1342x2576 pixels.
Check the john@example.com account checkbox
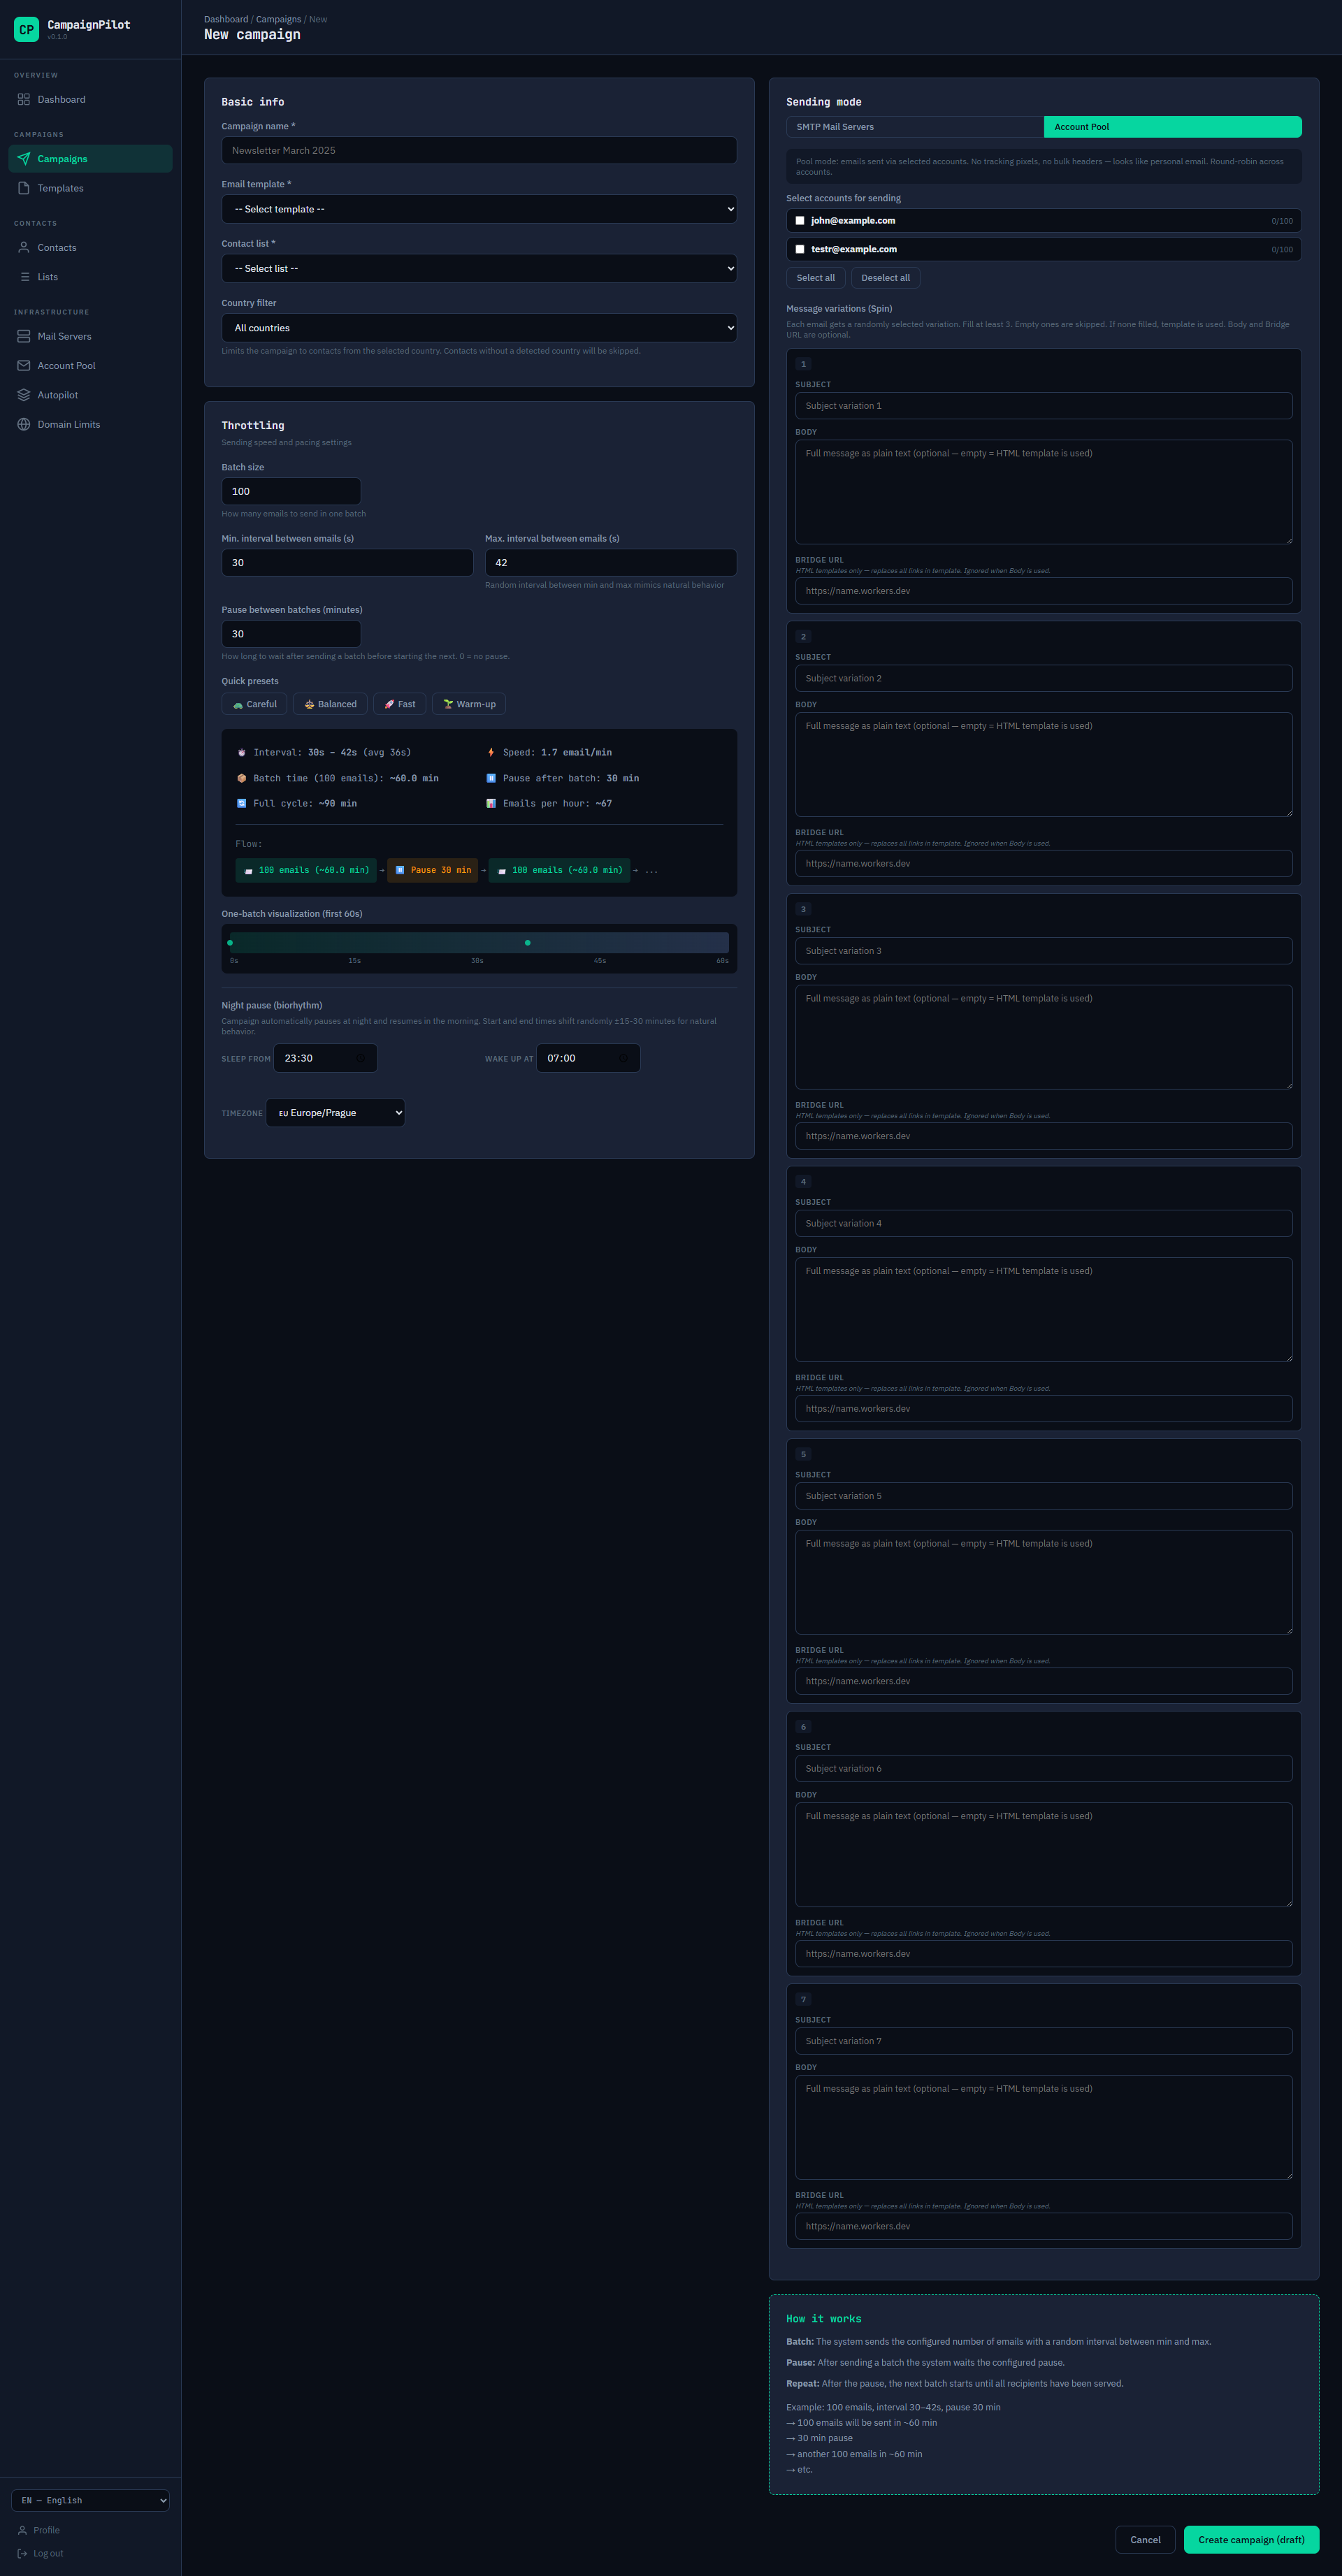tap(800, 221)
